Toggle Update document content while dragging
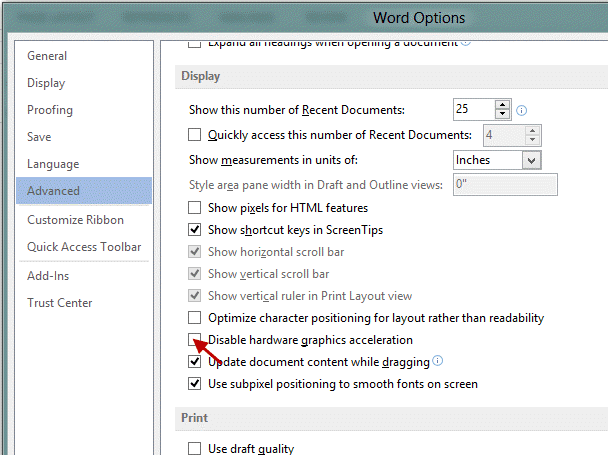The image size is (608, 455). [x=194, y=362]
